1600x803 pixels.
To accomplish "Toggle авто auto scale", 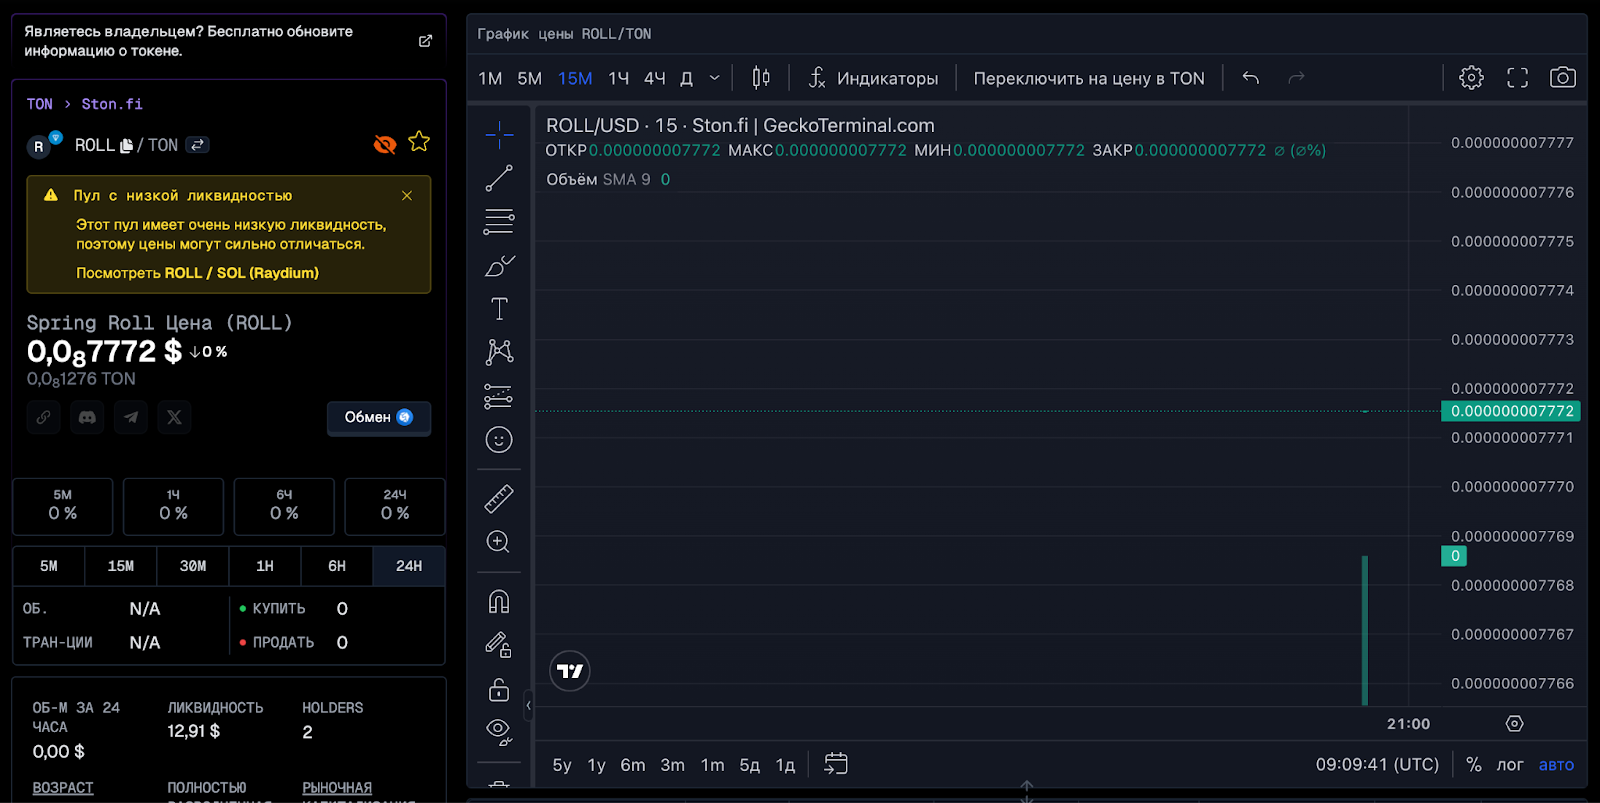I will [x=1556, y=765].
